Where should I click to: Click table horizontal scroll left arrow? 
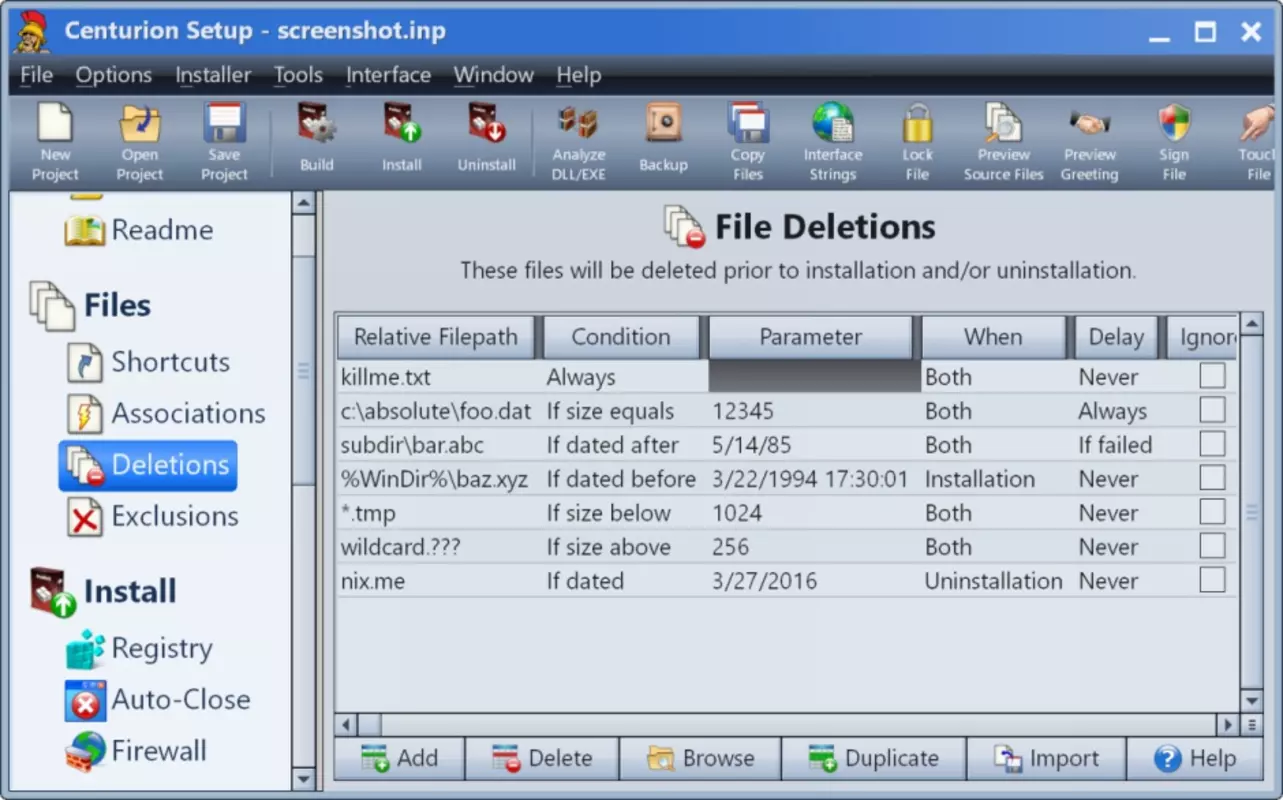[x=346, y=724]
